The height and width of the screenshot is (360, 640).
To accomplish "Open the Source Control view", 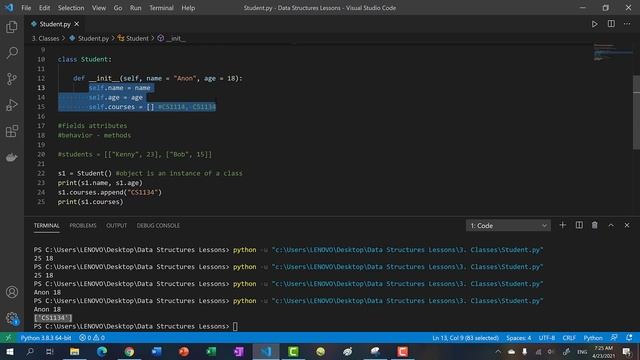I will tap(12, 79).
